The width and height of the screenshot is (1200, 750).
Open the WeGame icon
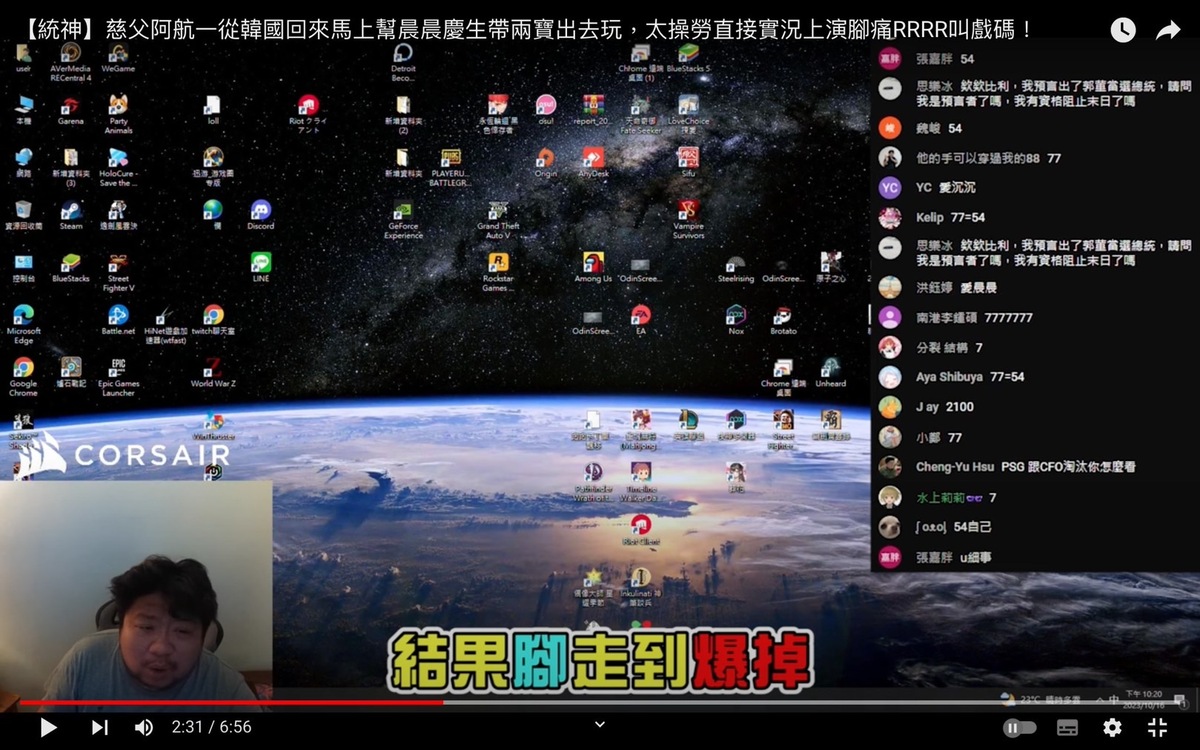coord(118,57)
